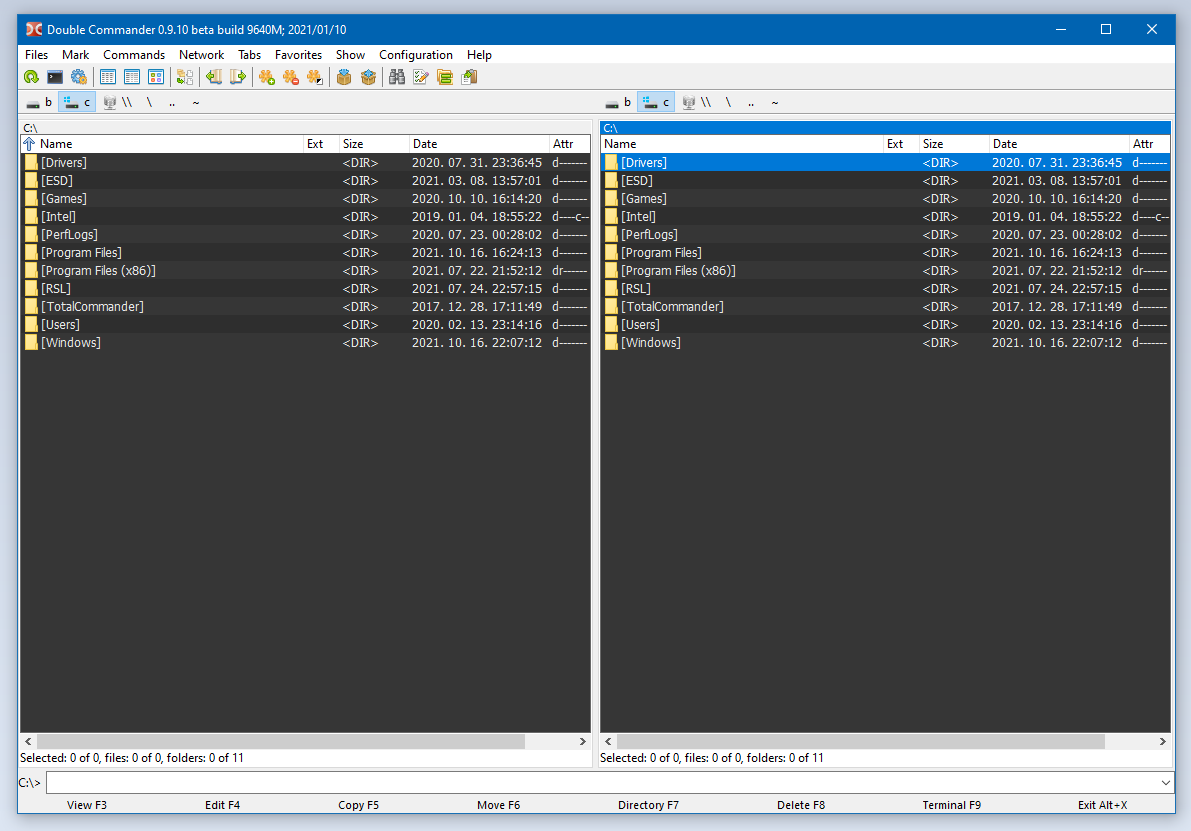
Task: Open Options via gear toolbar icon
Action: (79, 77)
